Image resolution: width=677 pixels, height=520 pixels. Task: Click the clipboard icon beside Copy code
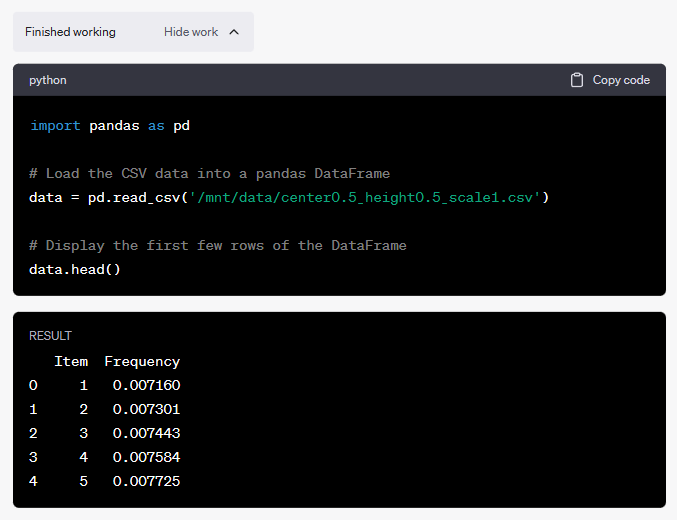point(577,80)
